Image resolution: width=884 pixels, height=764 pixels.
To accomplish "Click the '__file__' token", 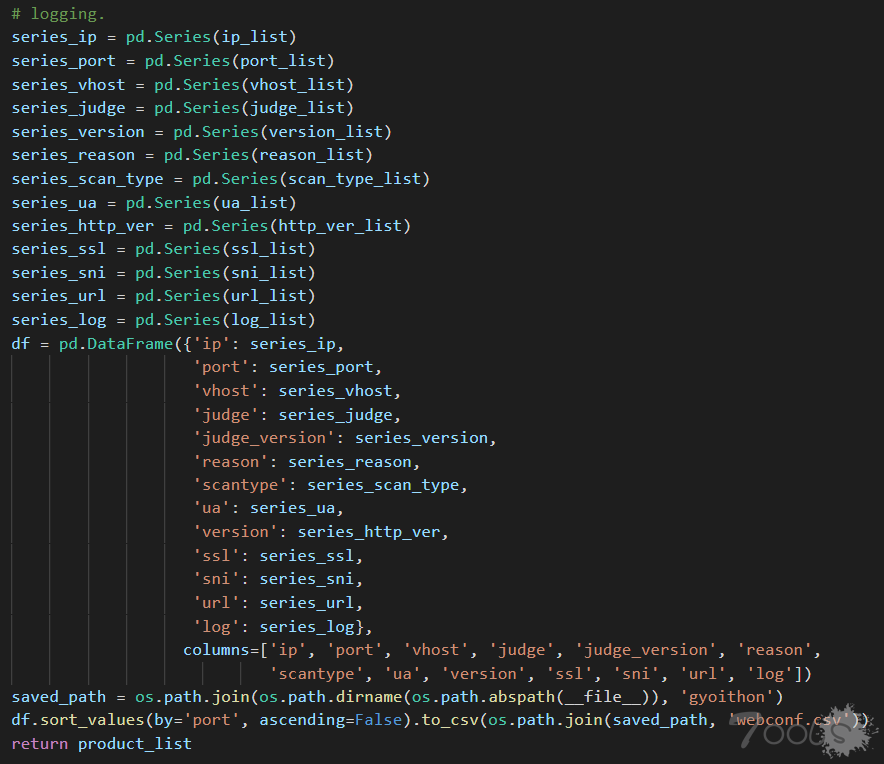I will [603, 697].
